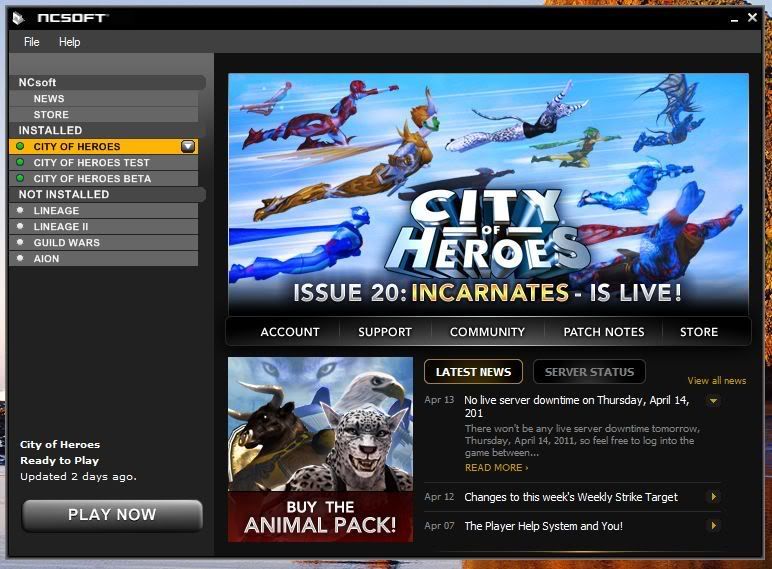This screenshot has height=569, width=772.
Task: Click green status dot beside City of Heroes
Action: click(x=20, y=146)
